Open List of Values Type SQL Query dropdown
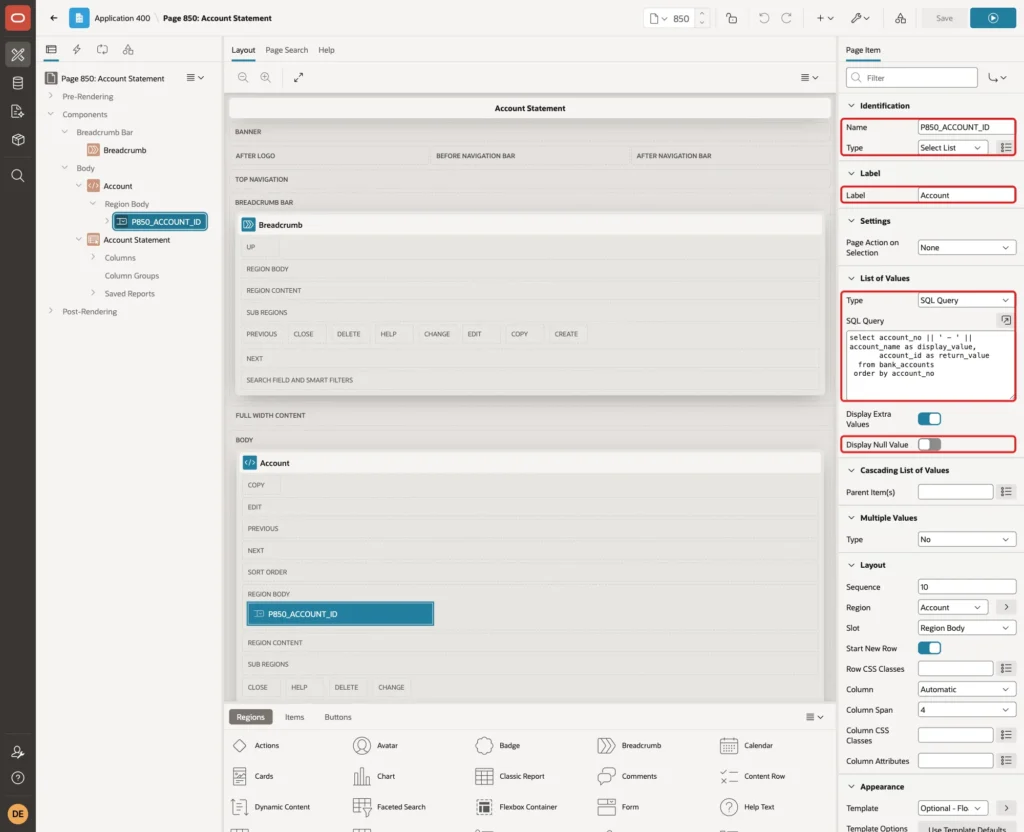The height and width of the screenshot is (832, 1024). (967, 300)
